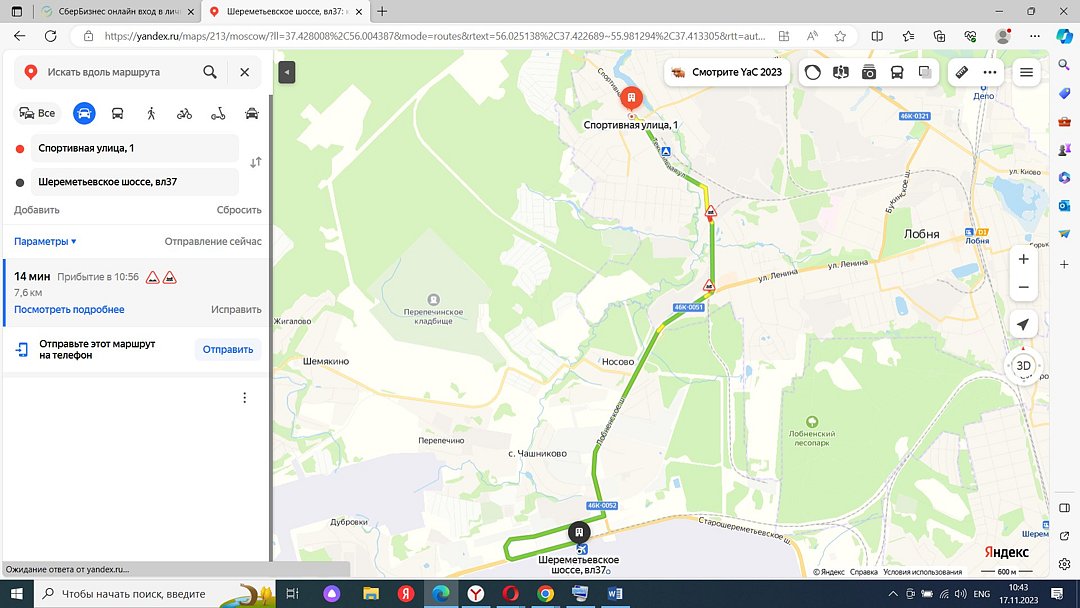1080x608 pixels.
Task: Select the scooter route icon
Action: pyautogui.click(x=218, y=114)
